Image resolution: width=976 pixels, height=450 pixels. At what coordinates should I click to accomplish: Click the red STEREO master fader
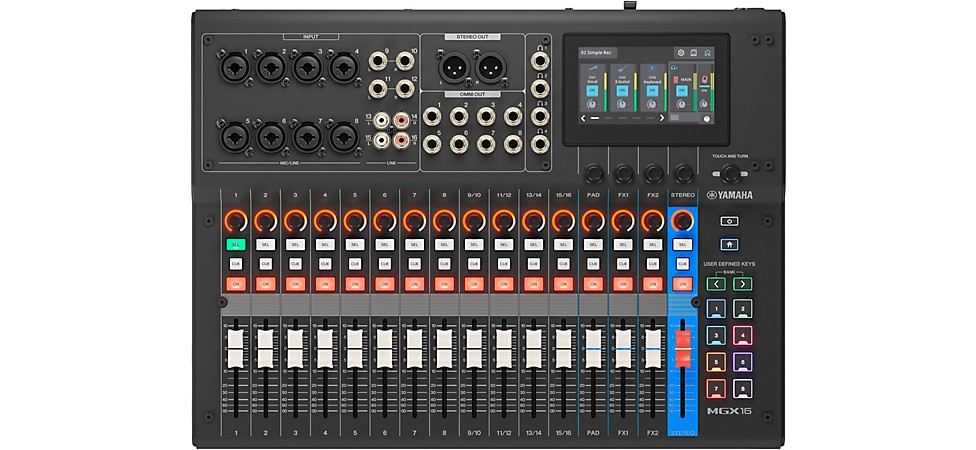tap(683, 347)
